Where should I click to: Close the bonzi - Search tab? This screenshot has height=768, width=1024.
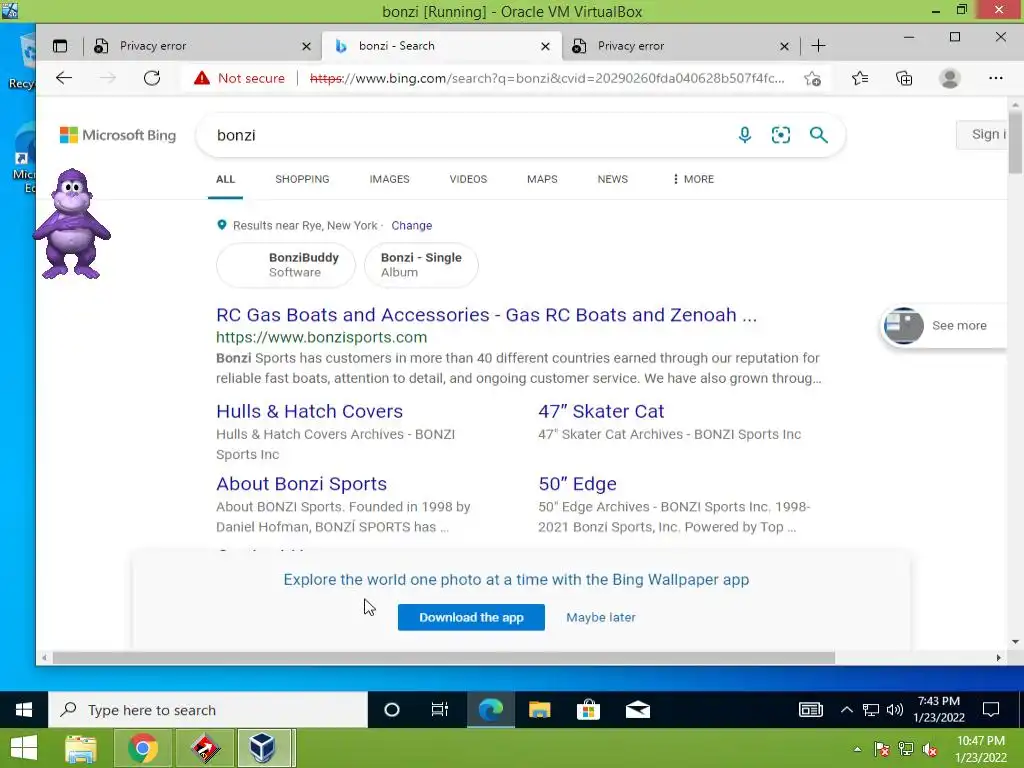pos(545,46)
